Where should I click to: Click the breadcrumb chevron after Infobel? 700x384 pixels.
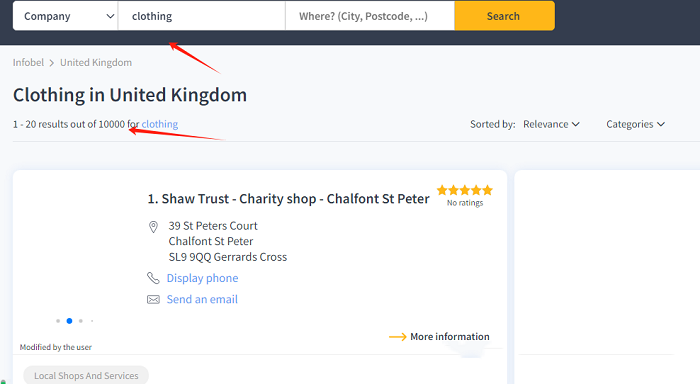point(52,63)
